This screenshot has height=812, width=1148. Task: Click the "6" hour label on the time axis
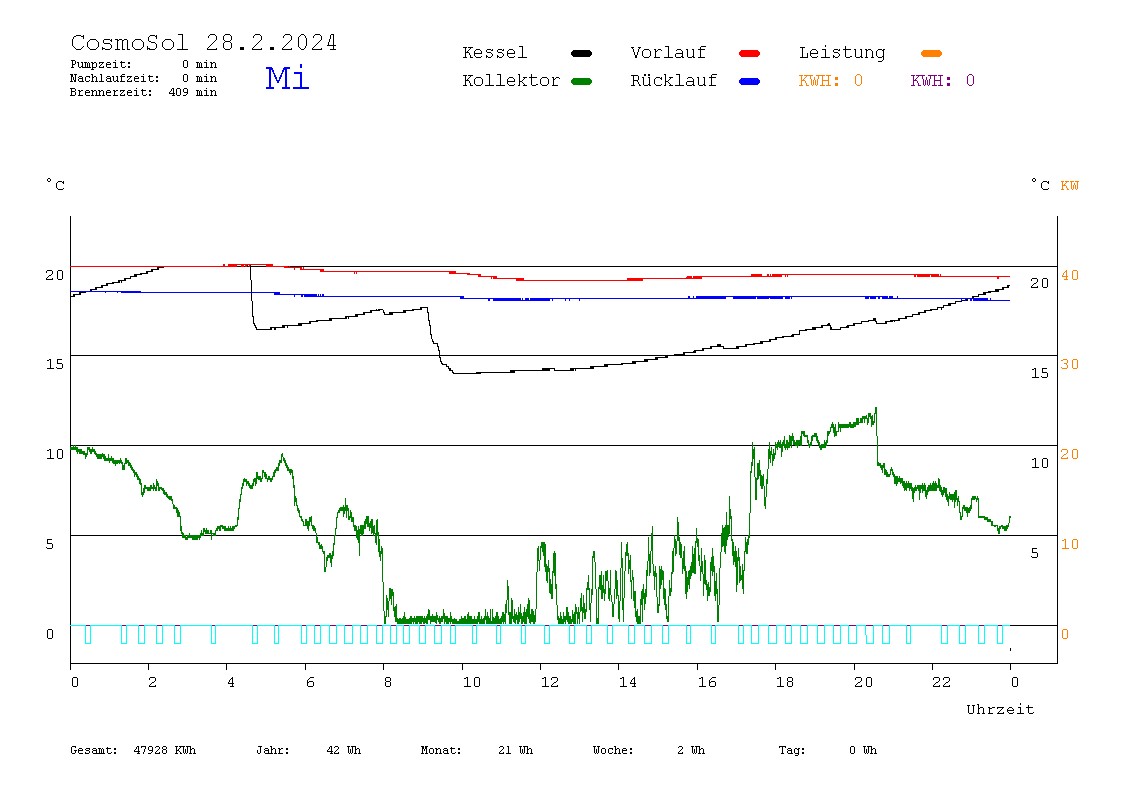(310, 682)
